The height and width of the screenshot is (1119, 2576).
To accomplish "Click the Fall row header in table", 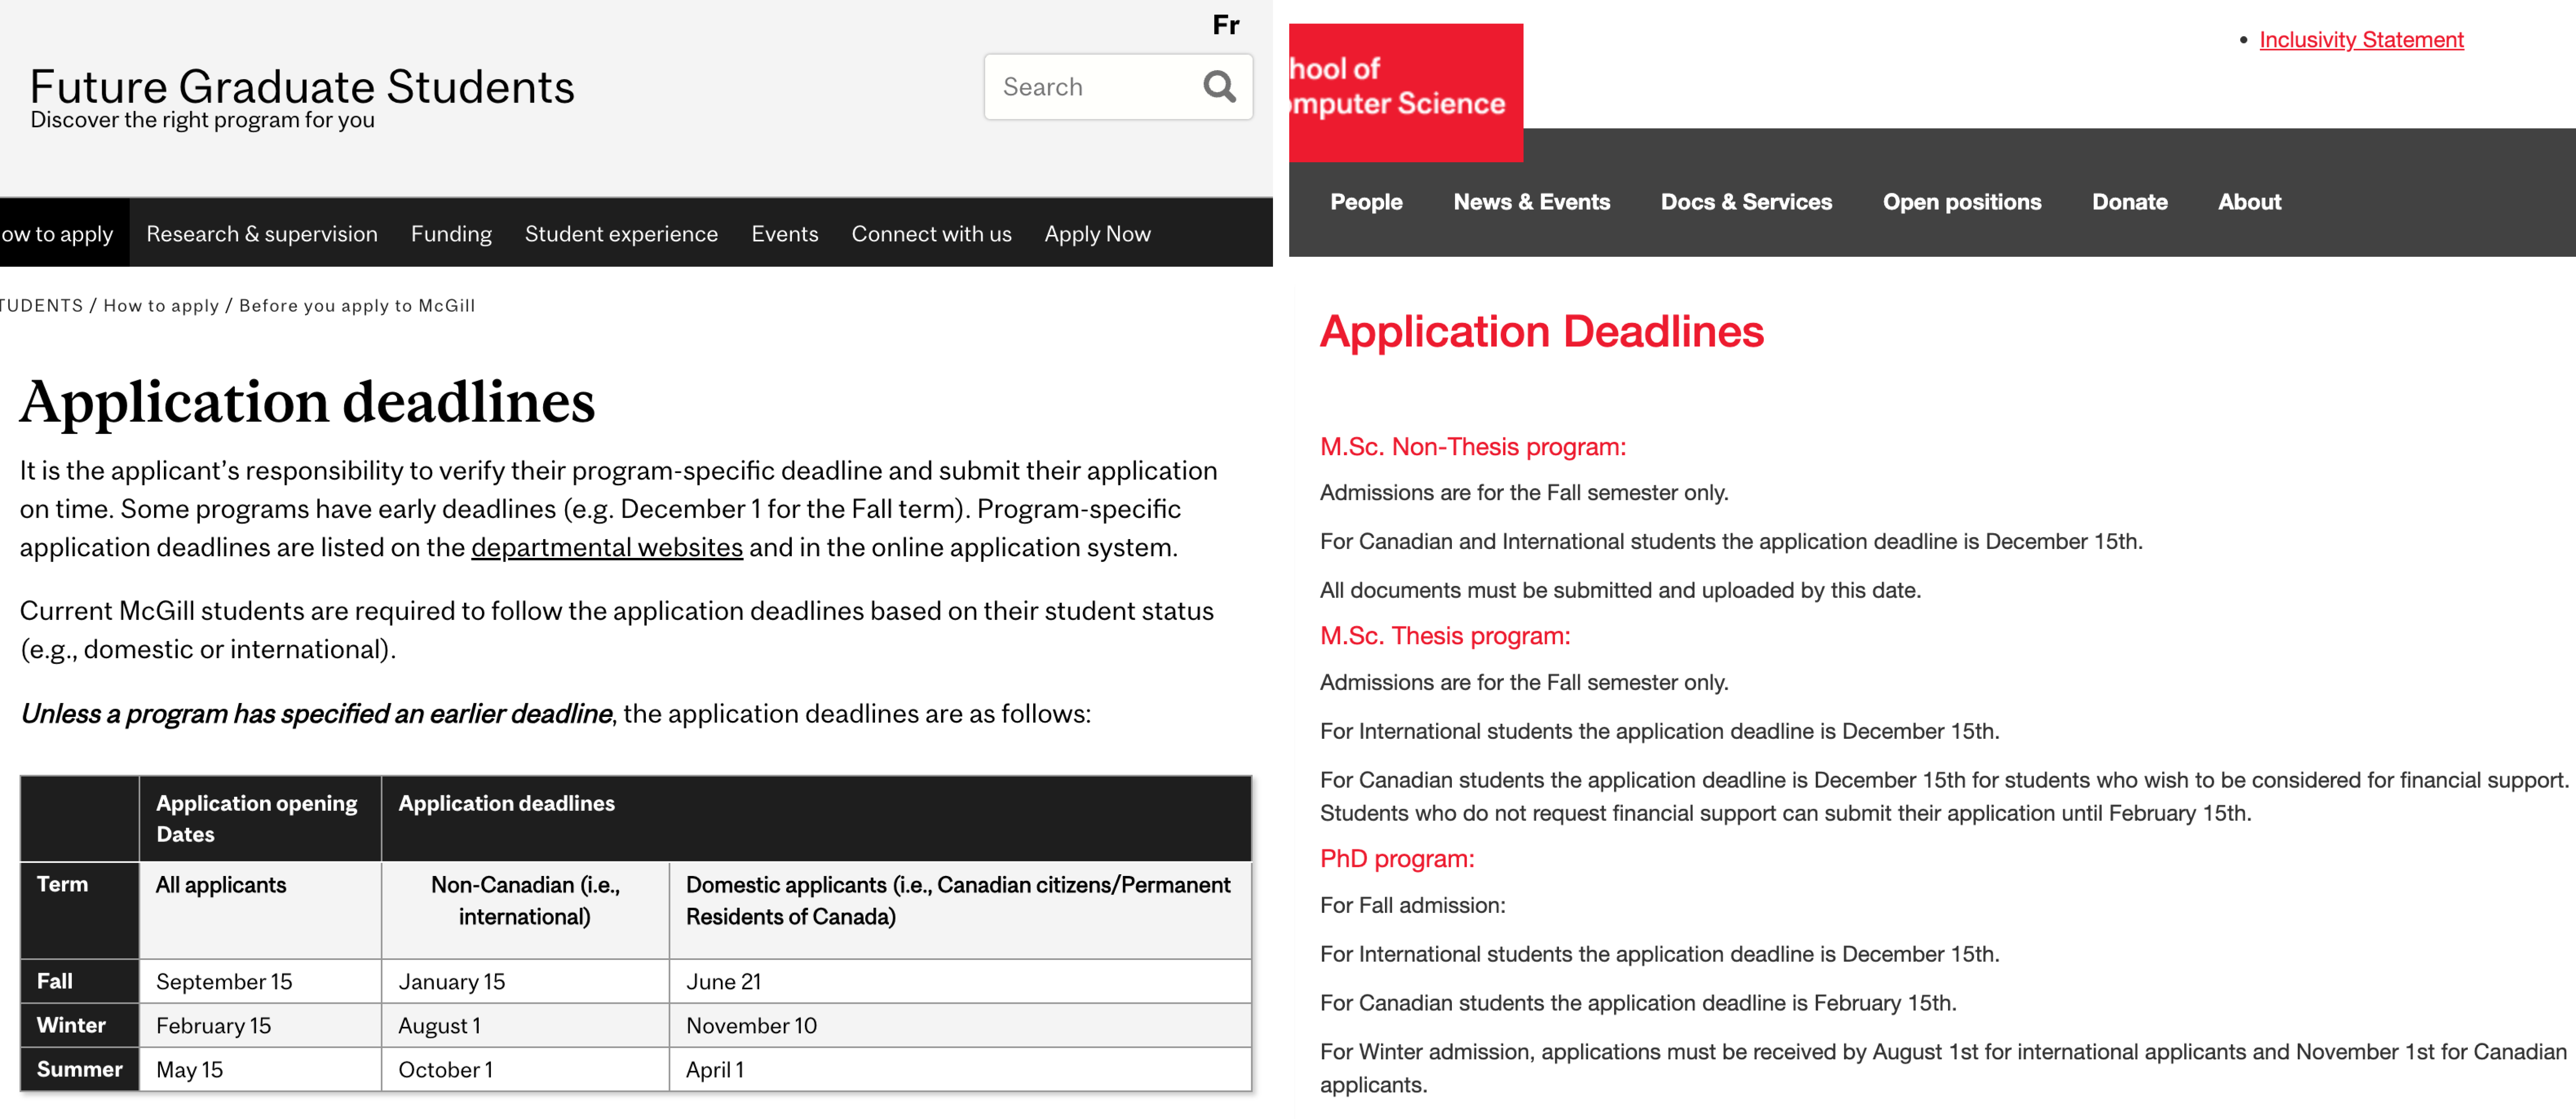I will [x=79, y=981].
